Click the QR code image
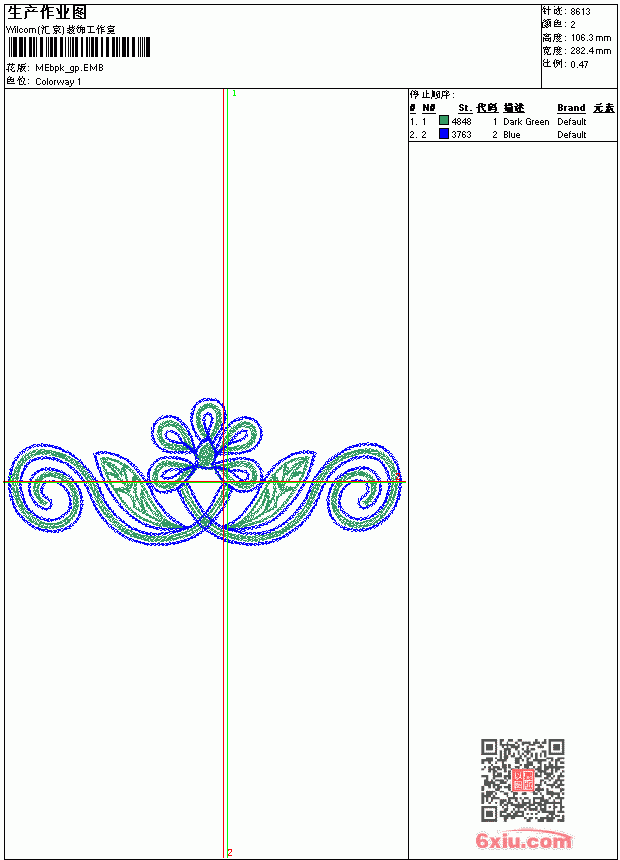Viewport: 620px width, 860px height. [523, 780]
